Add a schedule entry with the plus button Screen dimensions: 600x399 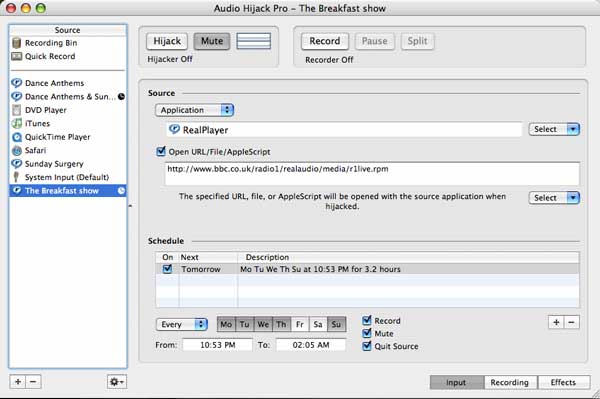coord(556,322)
